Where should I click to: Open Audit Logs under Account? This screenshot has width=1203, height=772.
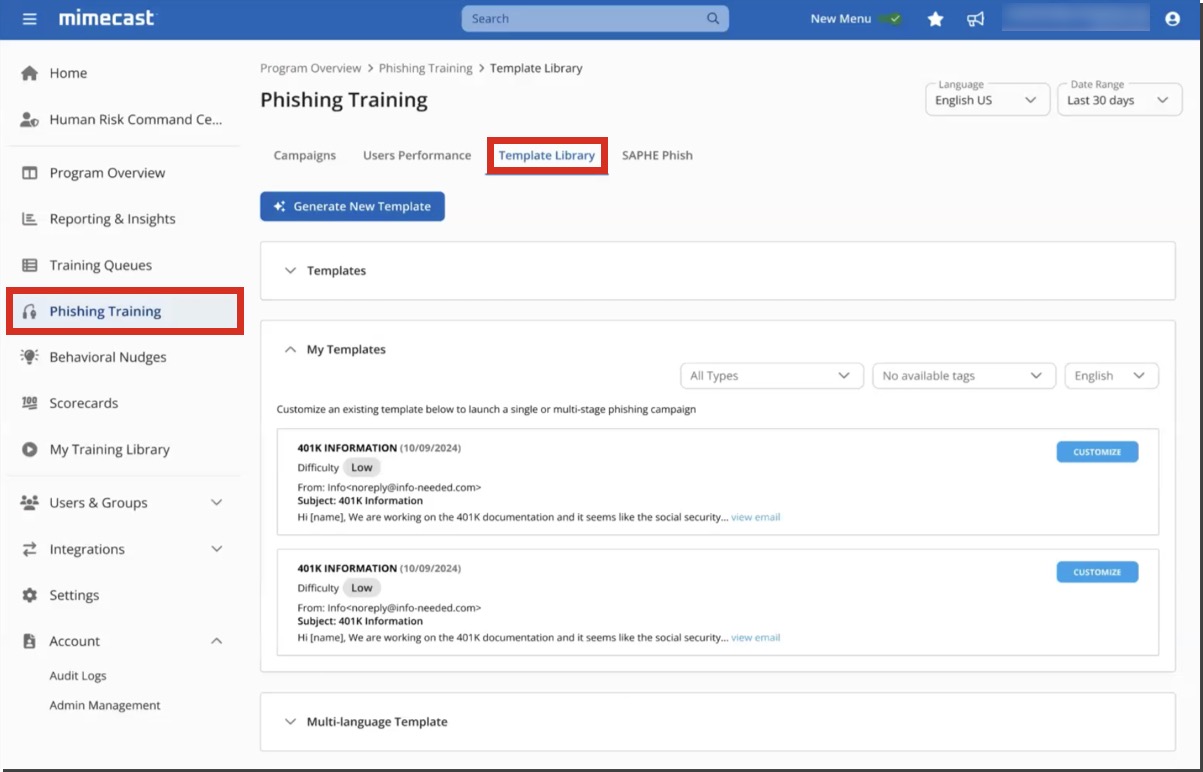point(78,676)
